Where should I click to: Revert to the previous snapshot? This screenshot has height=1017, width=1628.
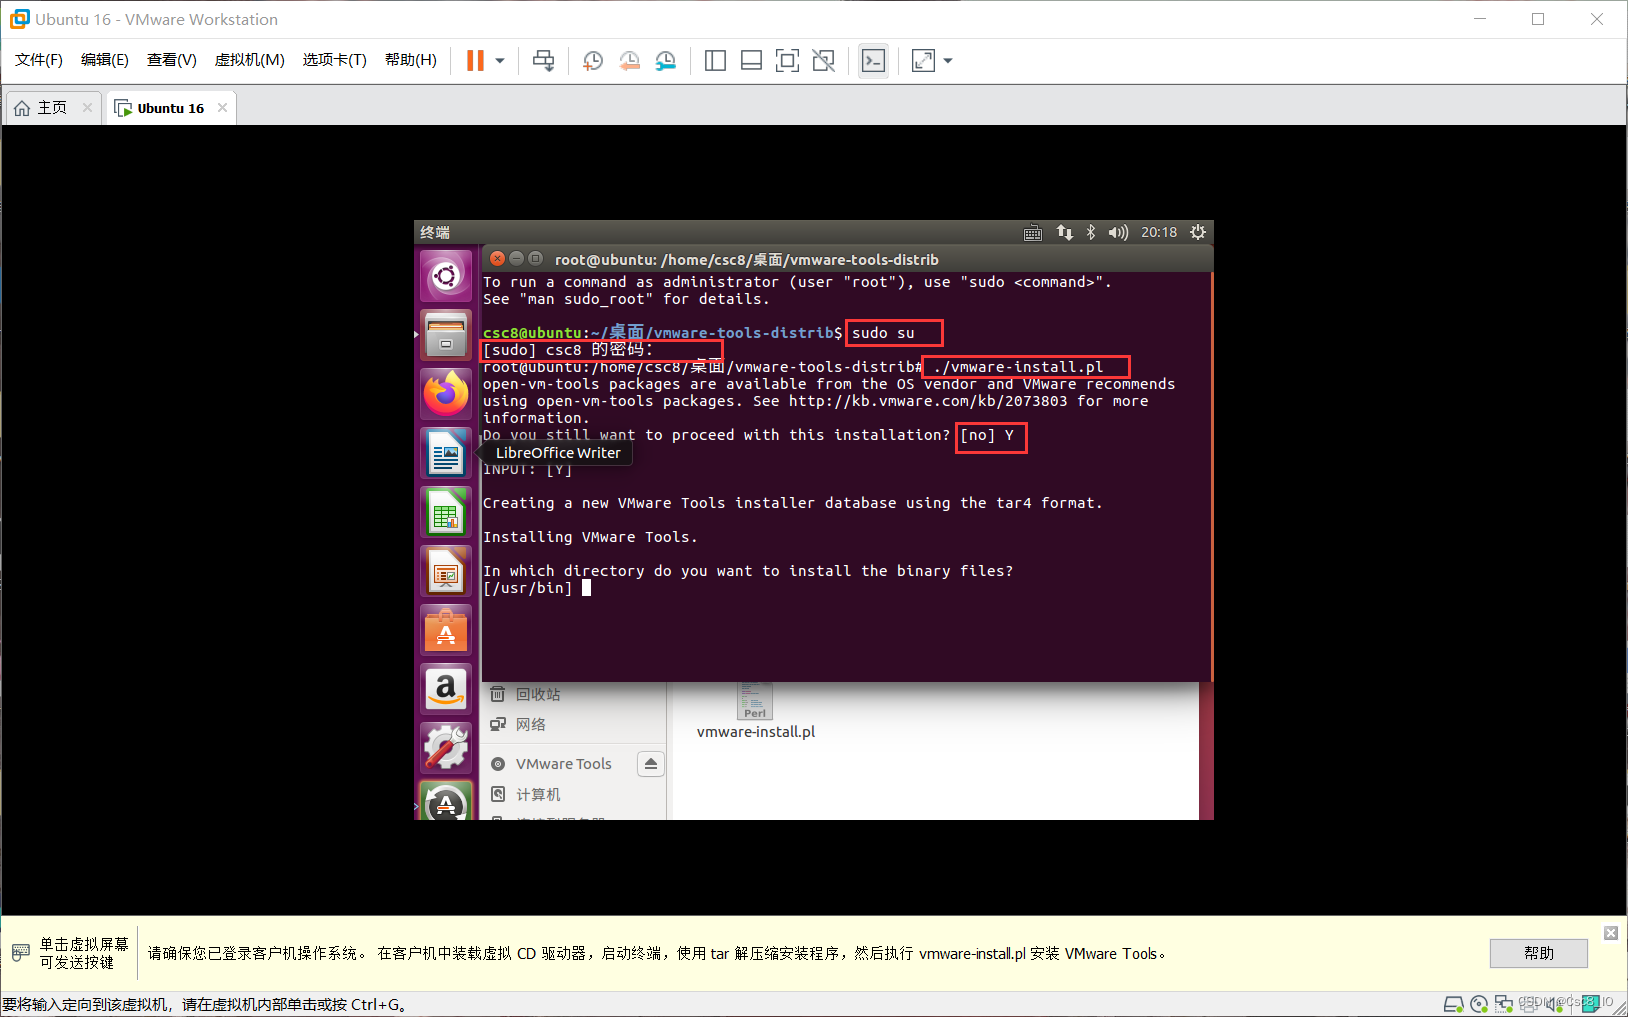(x=629, y=61)
